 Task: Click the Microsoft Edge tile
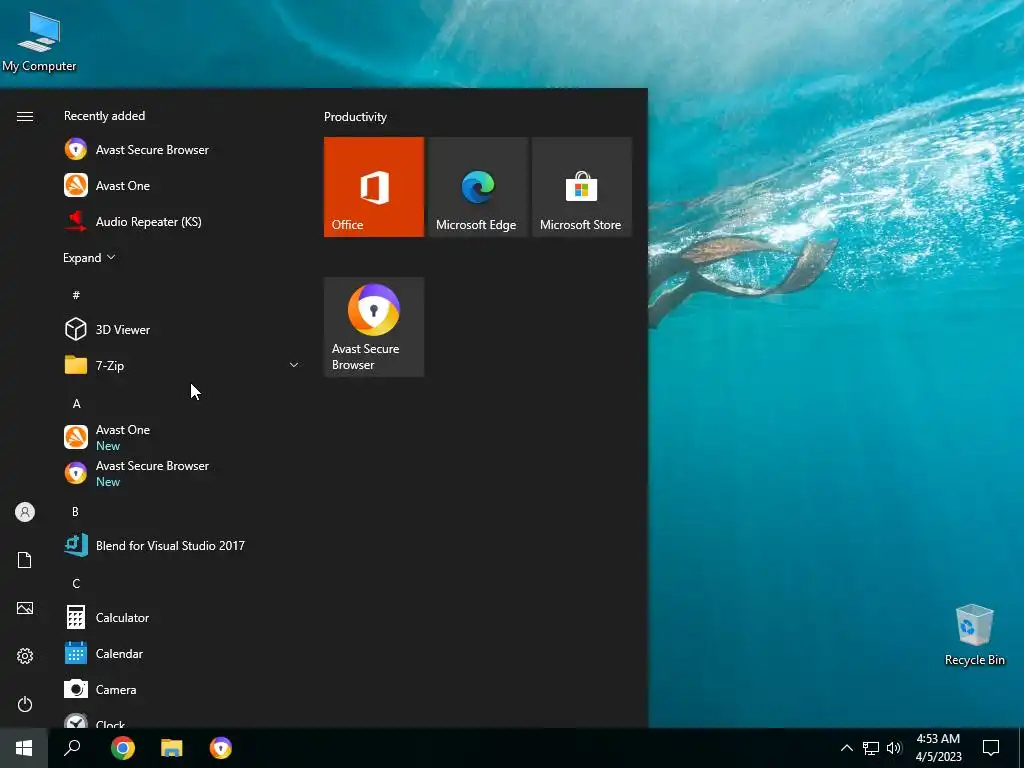tap(477, 187)
